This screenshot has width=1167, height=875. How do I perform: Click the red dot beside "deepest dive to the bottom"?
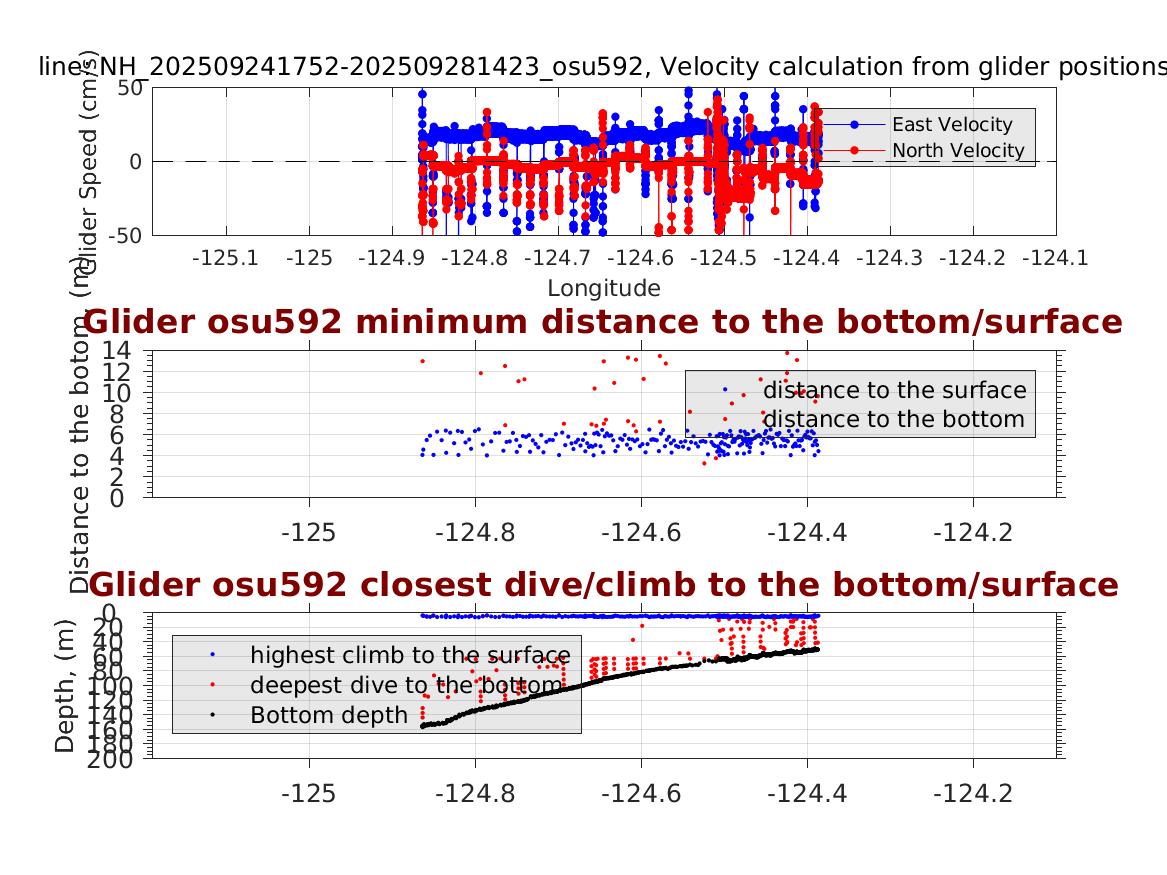211,685
